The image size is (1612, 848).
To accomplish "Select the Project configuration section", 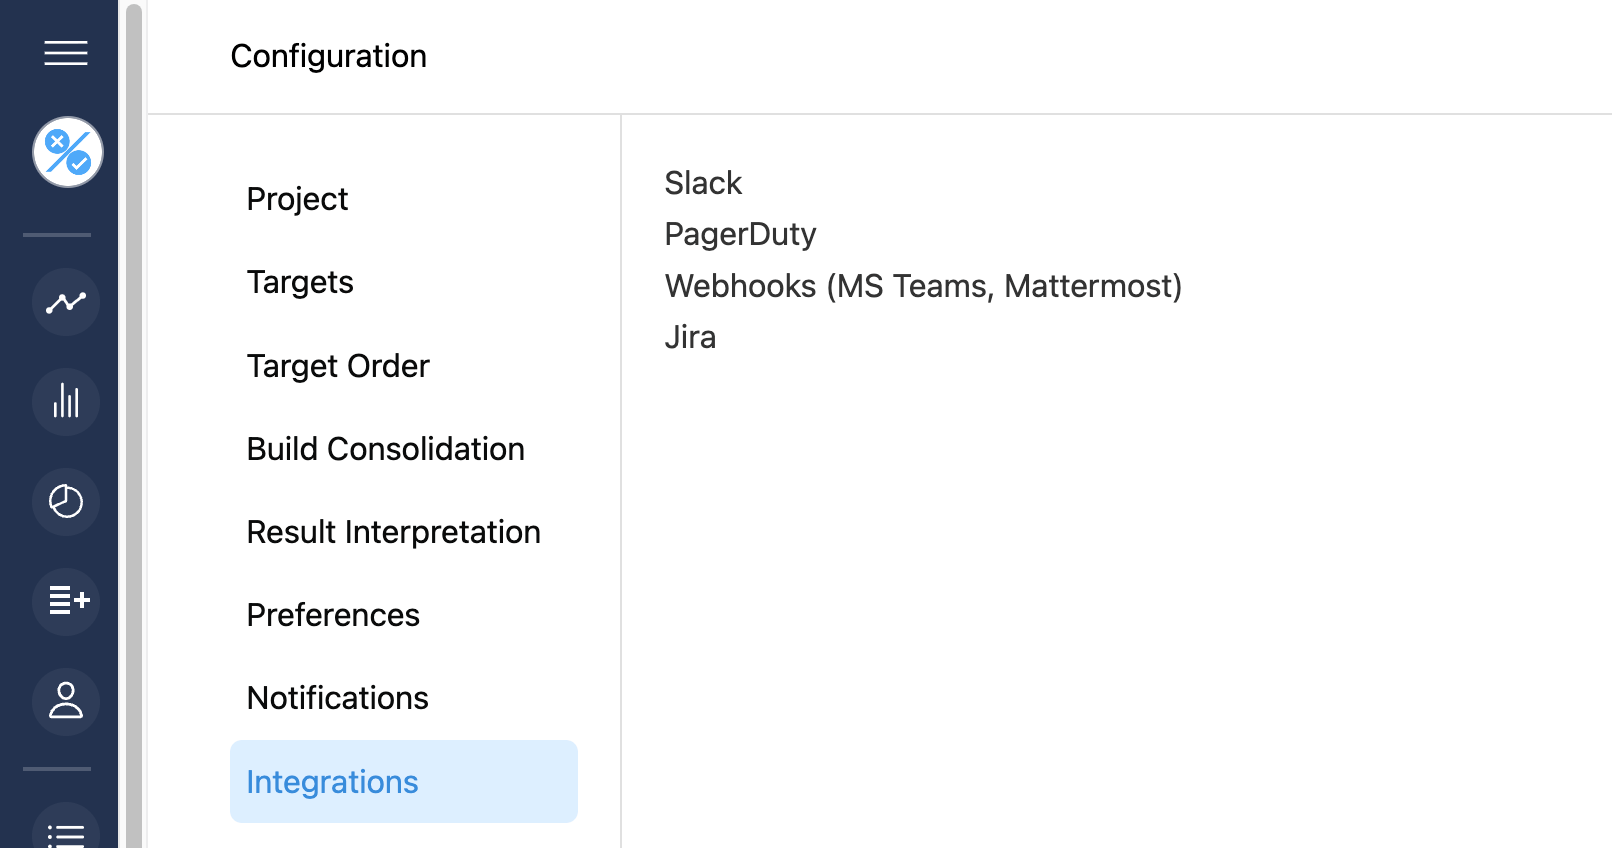I will (297, 198).
